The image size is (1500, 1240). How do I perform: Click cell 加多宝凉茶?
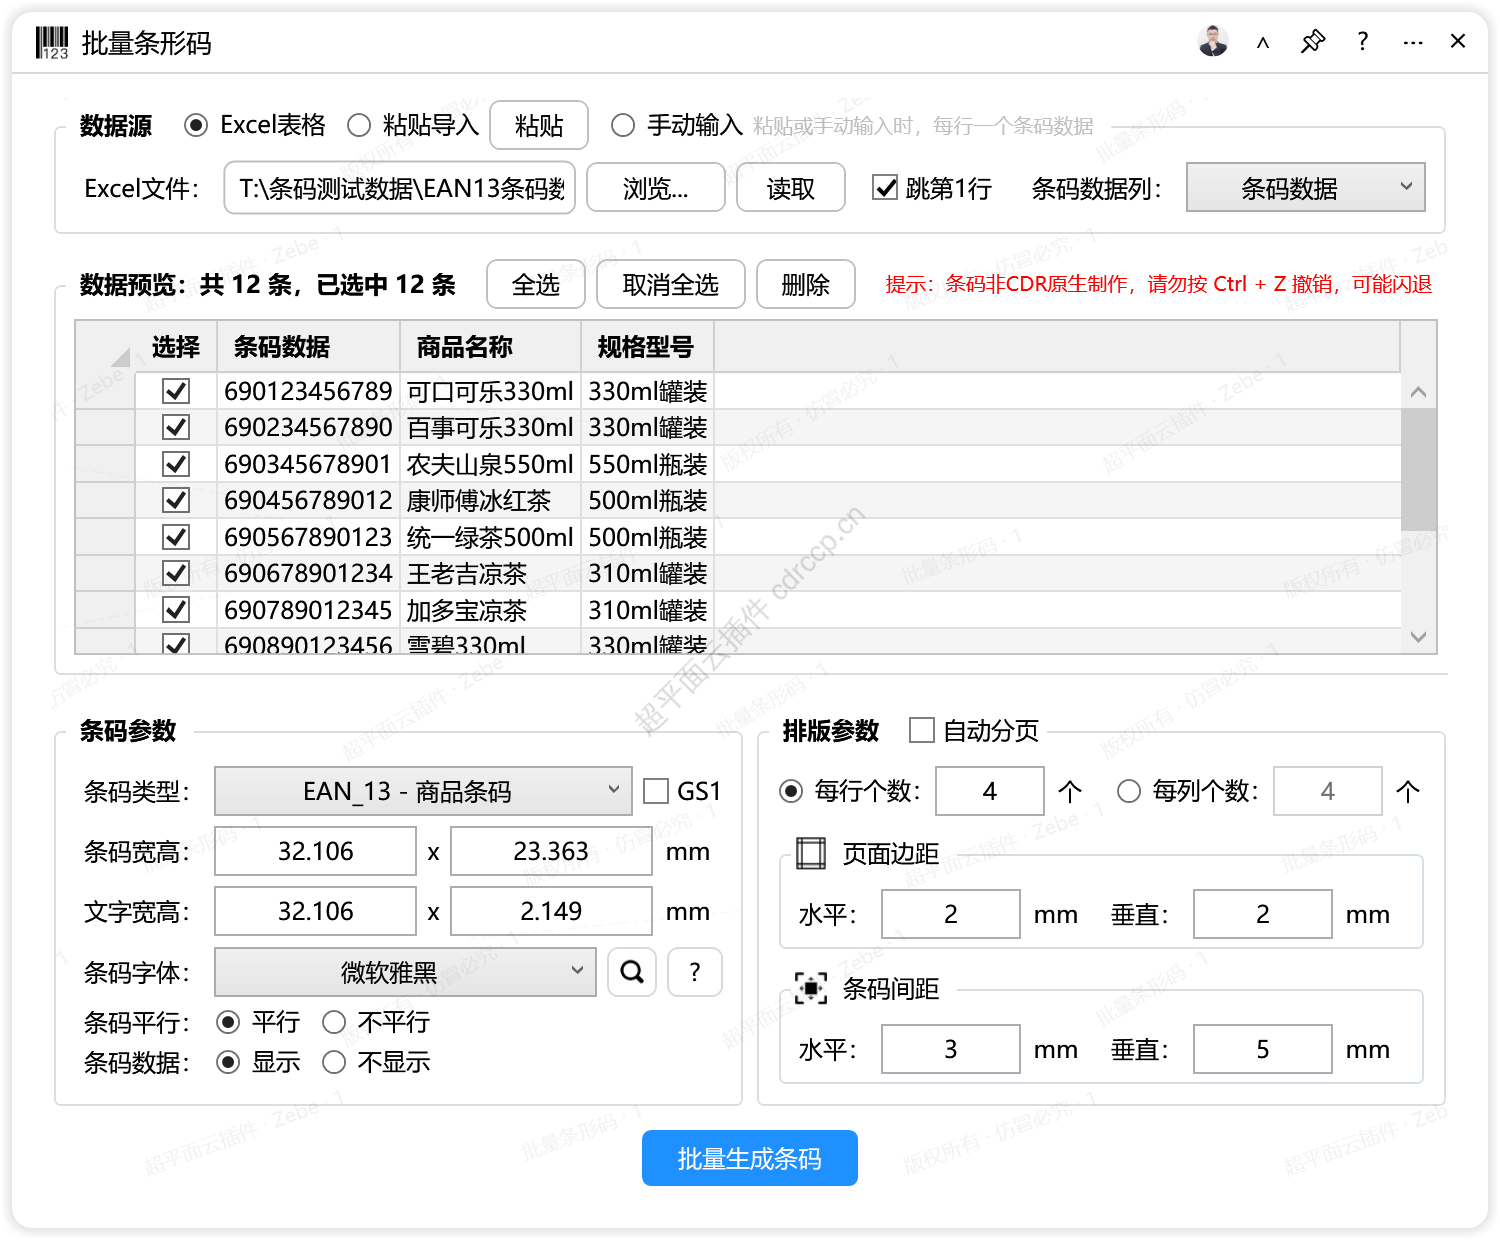491,610
